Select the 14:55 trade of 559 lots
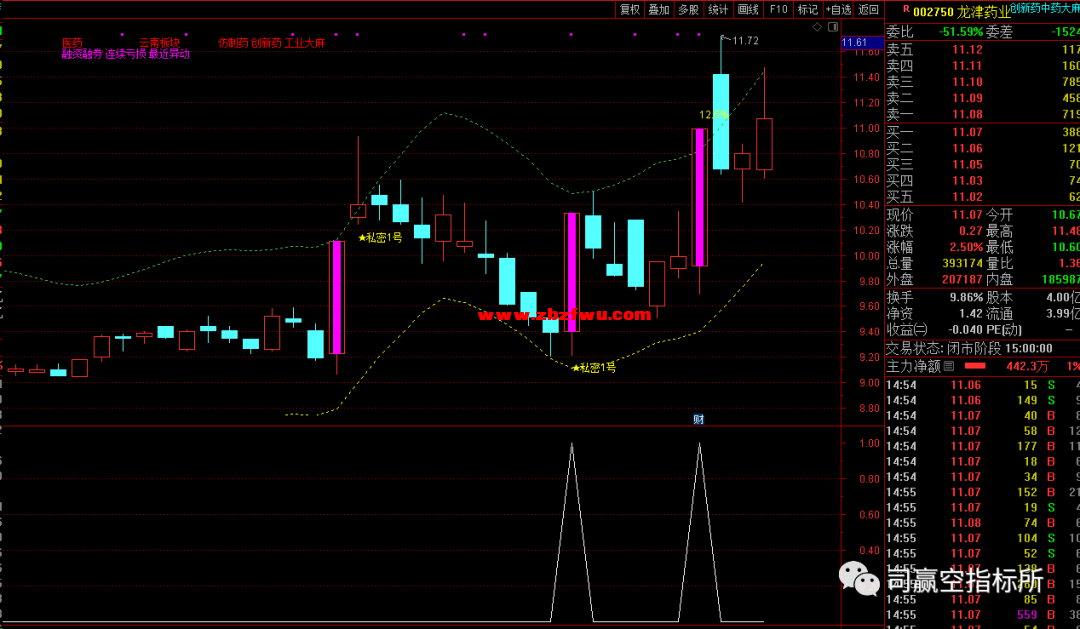 [982, 615]
